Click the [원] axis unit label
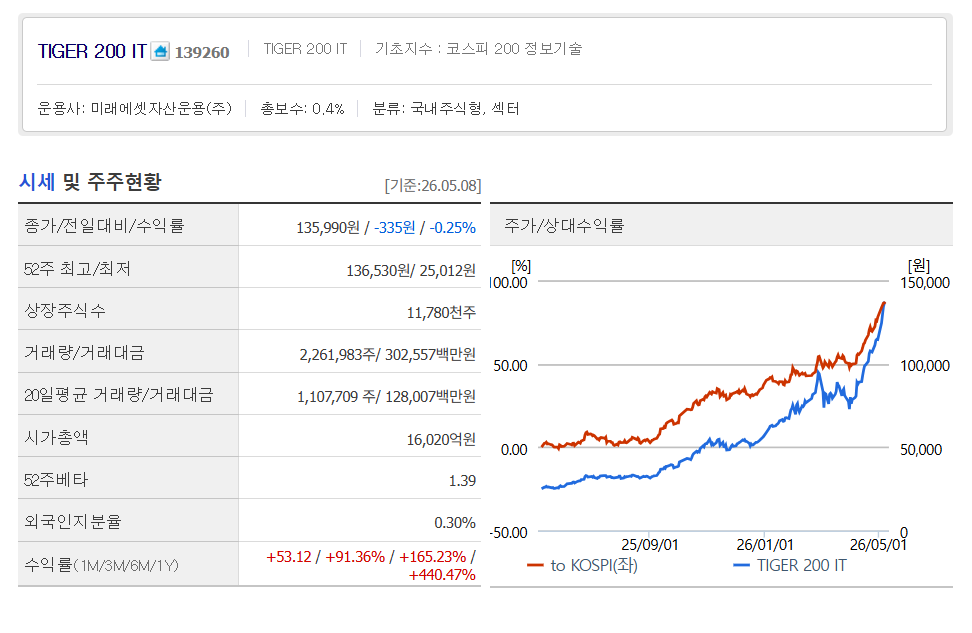The width and height of the screenshot is (972, 633). coord(919,267)
